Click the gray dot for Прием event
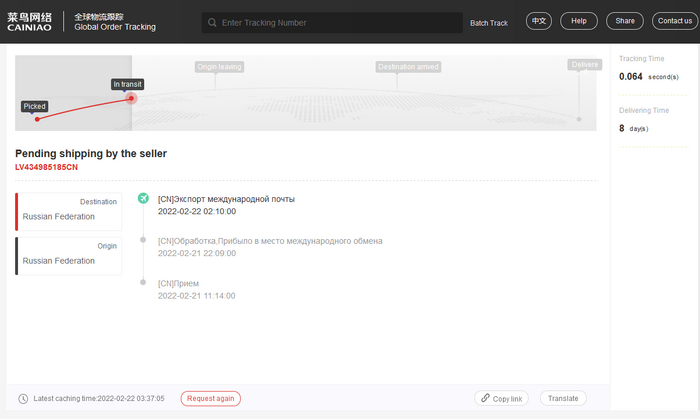 [x=143, y=282]
